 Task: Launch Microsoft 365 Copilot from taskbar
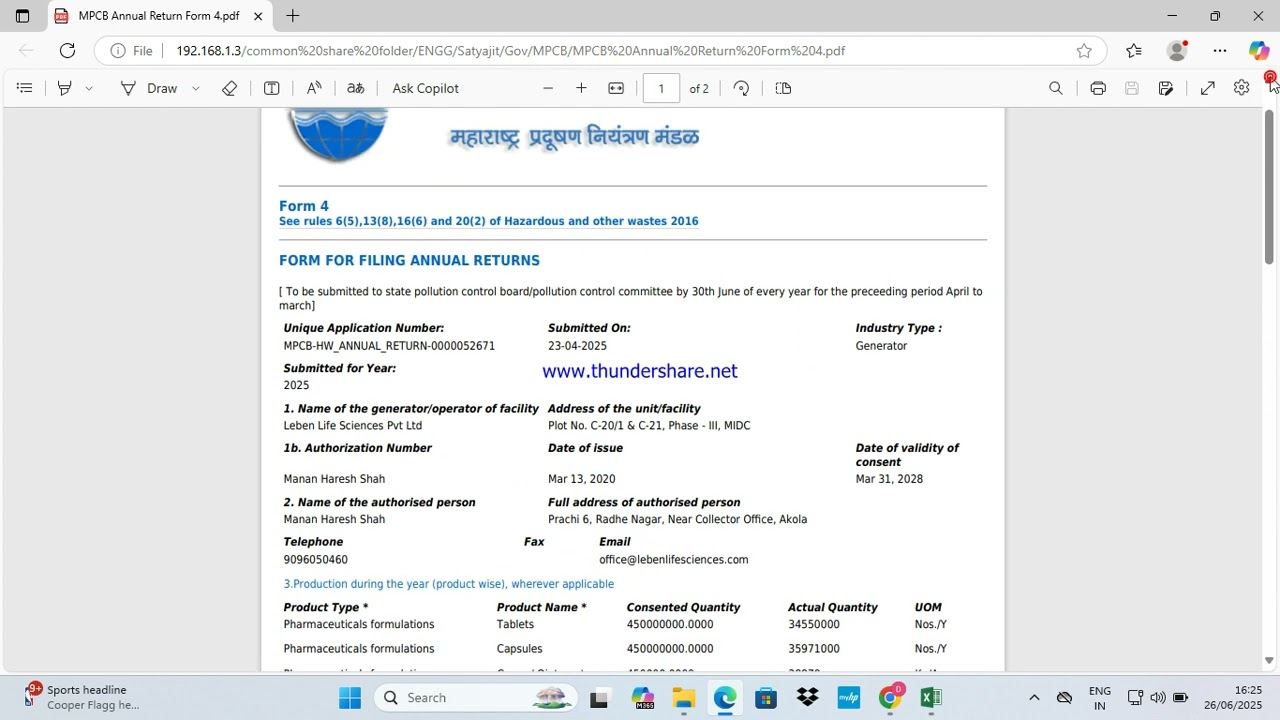point(642,698)
